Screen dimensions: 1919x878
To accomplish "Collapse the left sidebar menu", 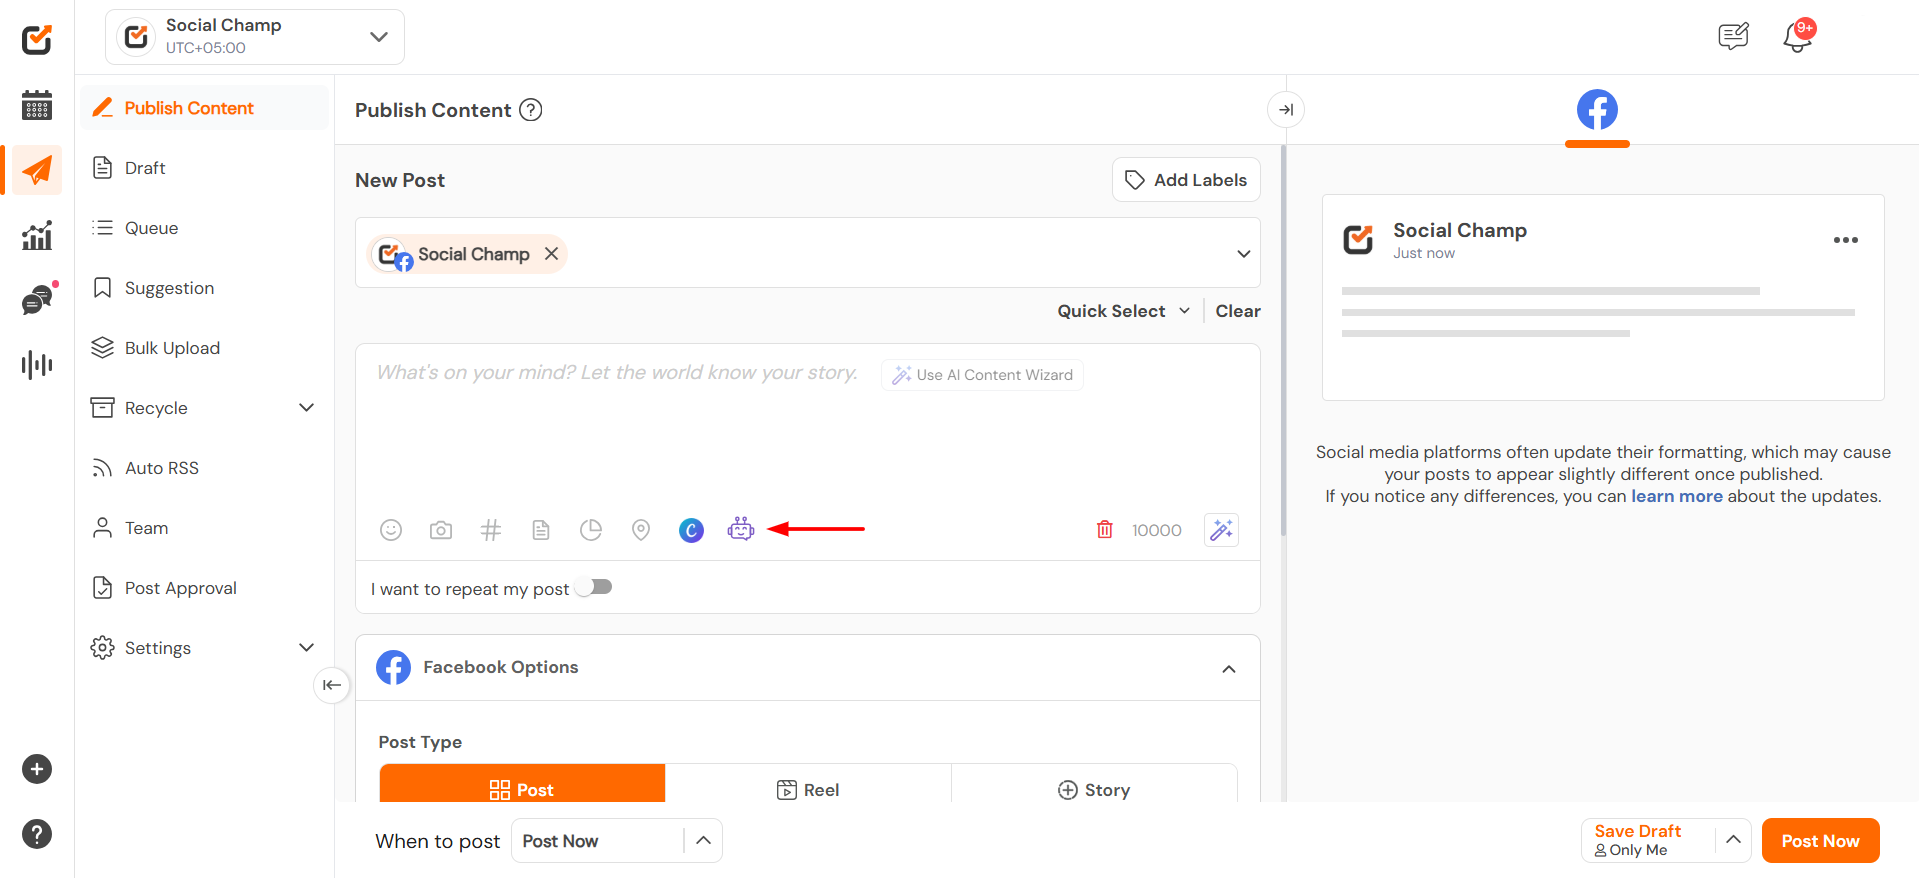I will [x=332, y=685].
